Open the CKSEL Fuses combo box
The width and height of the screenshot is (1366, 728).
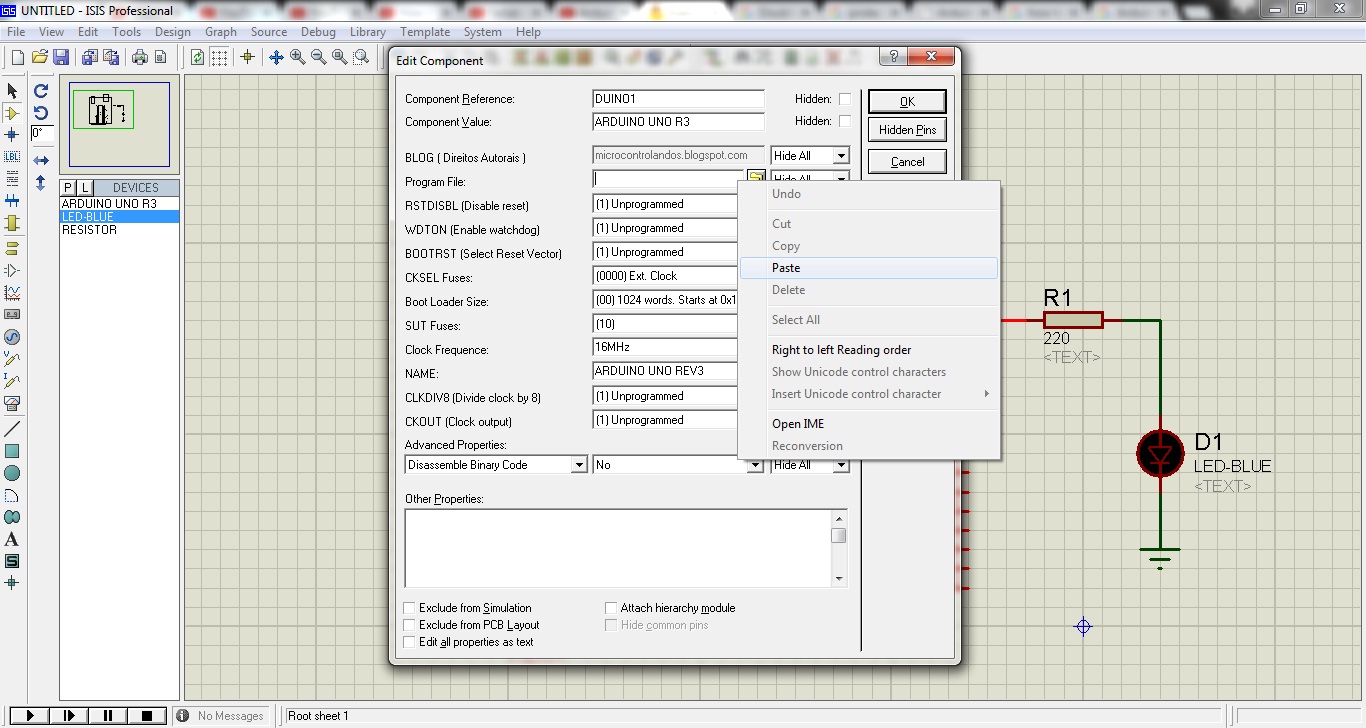(x=666, y=276)
